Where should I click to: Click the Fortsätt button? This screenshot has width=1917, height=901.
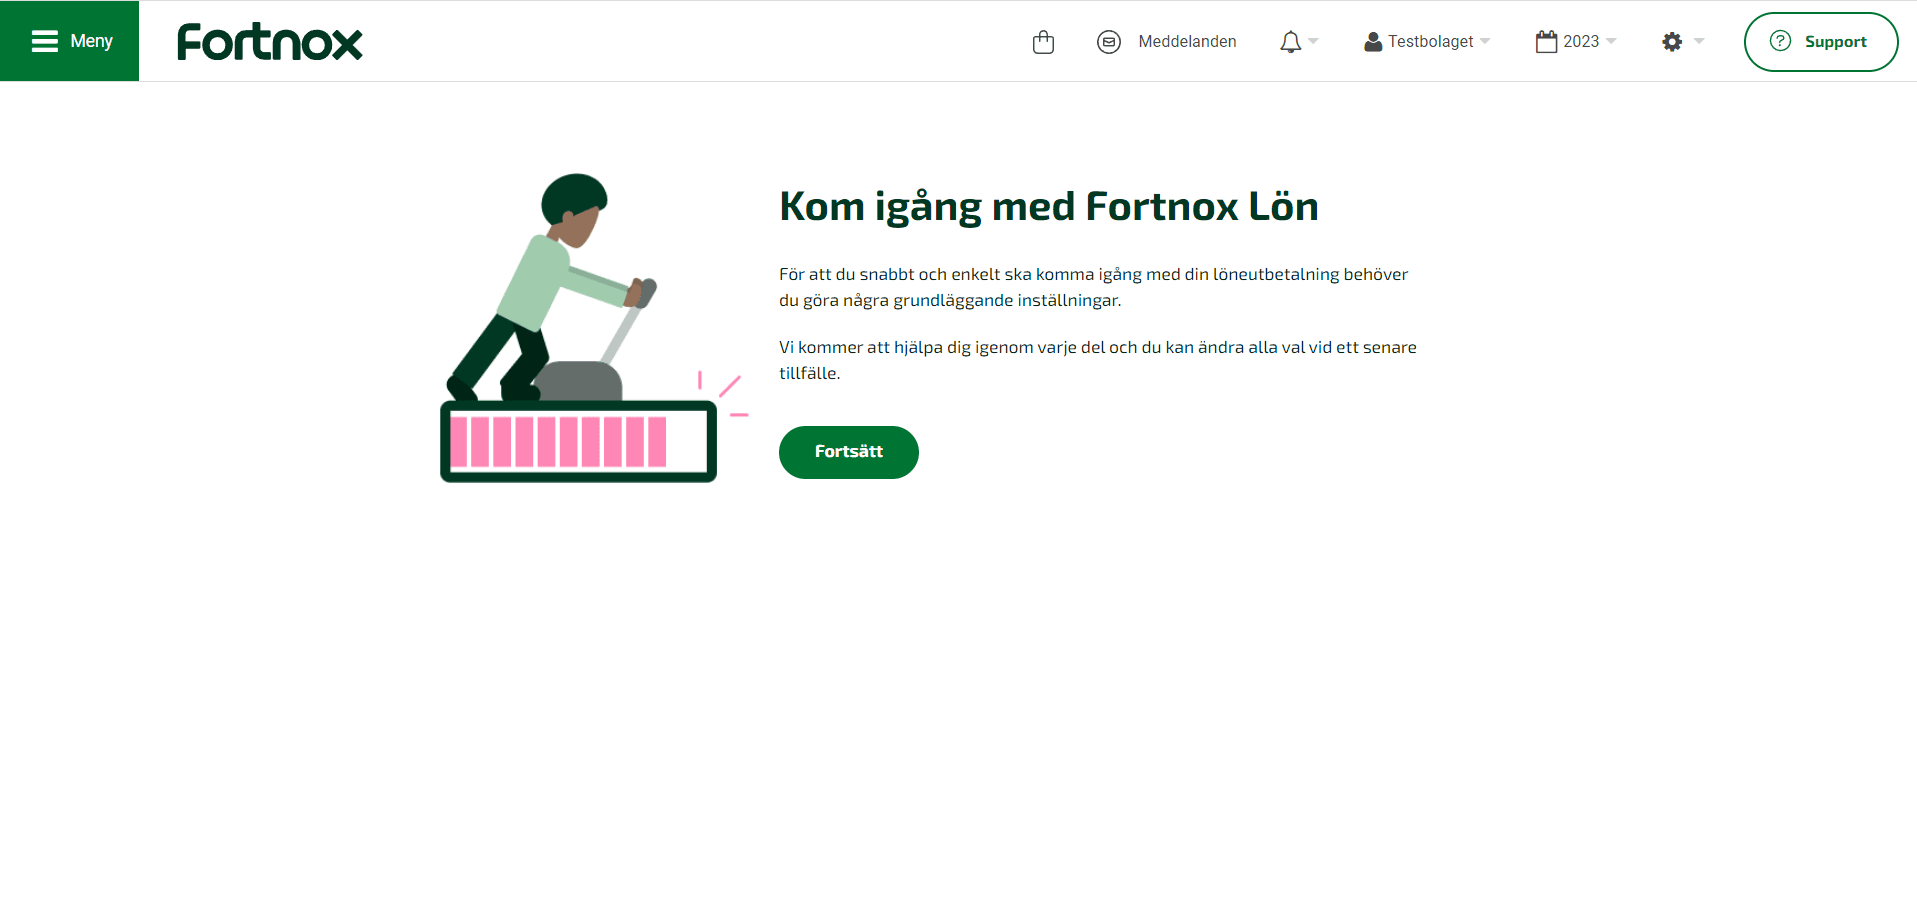[848, 452]
